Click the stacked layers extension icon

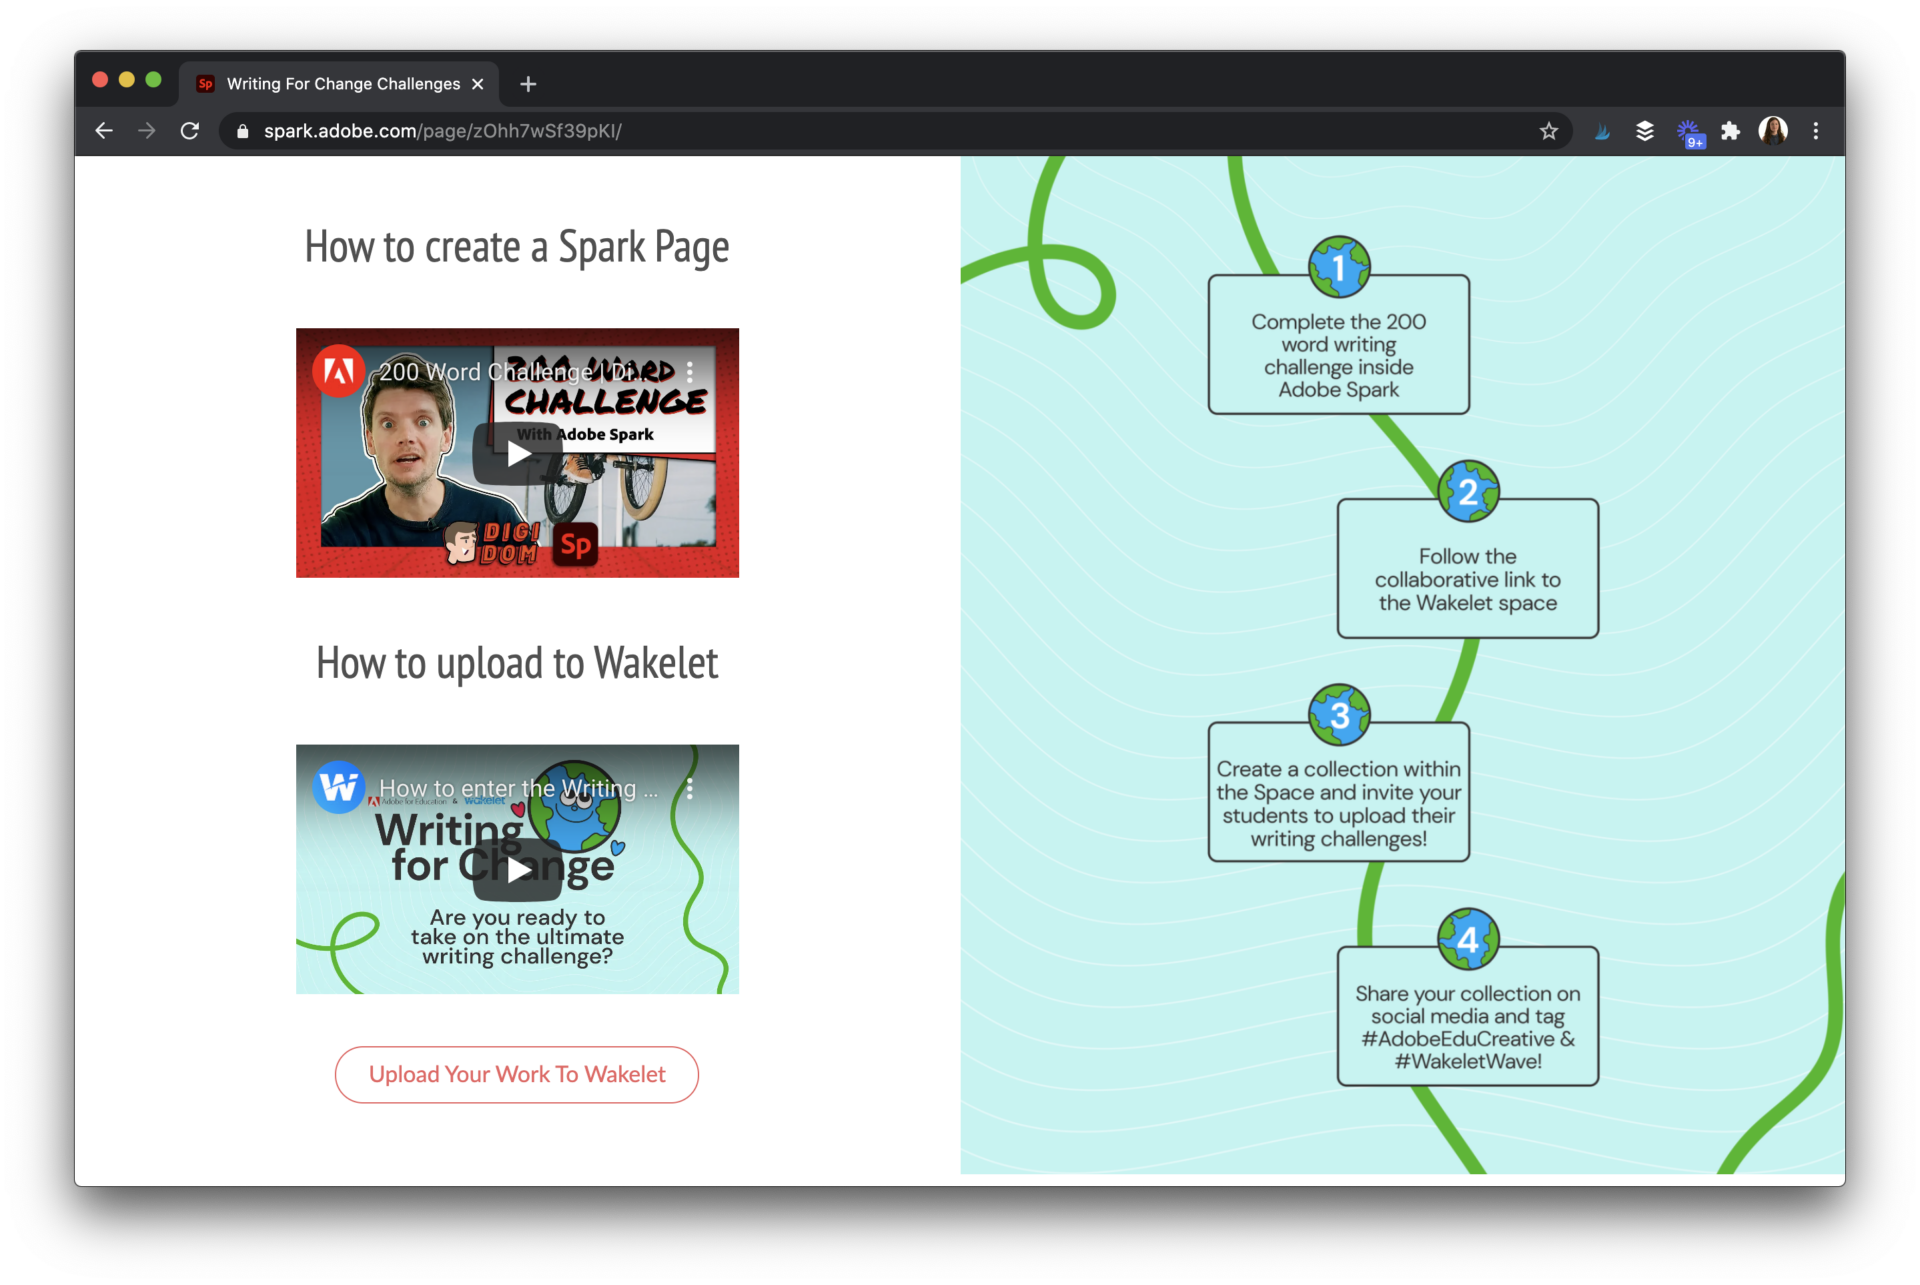(x=1645, y=131)
